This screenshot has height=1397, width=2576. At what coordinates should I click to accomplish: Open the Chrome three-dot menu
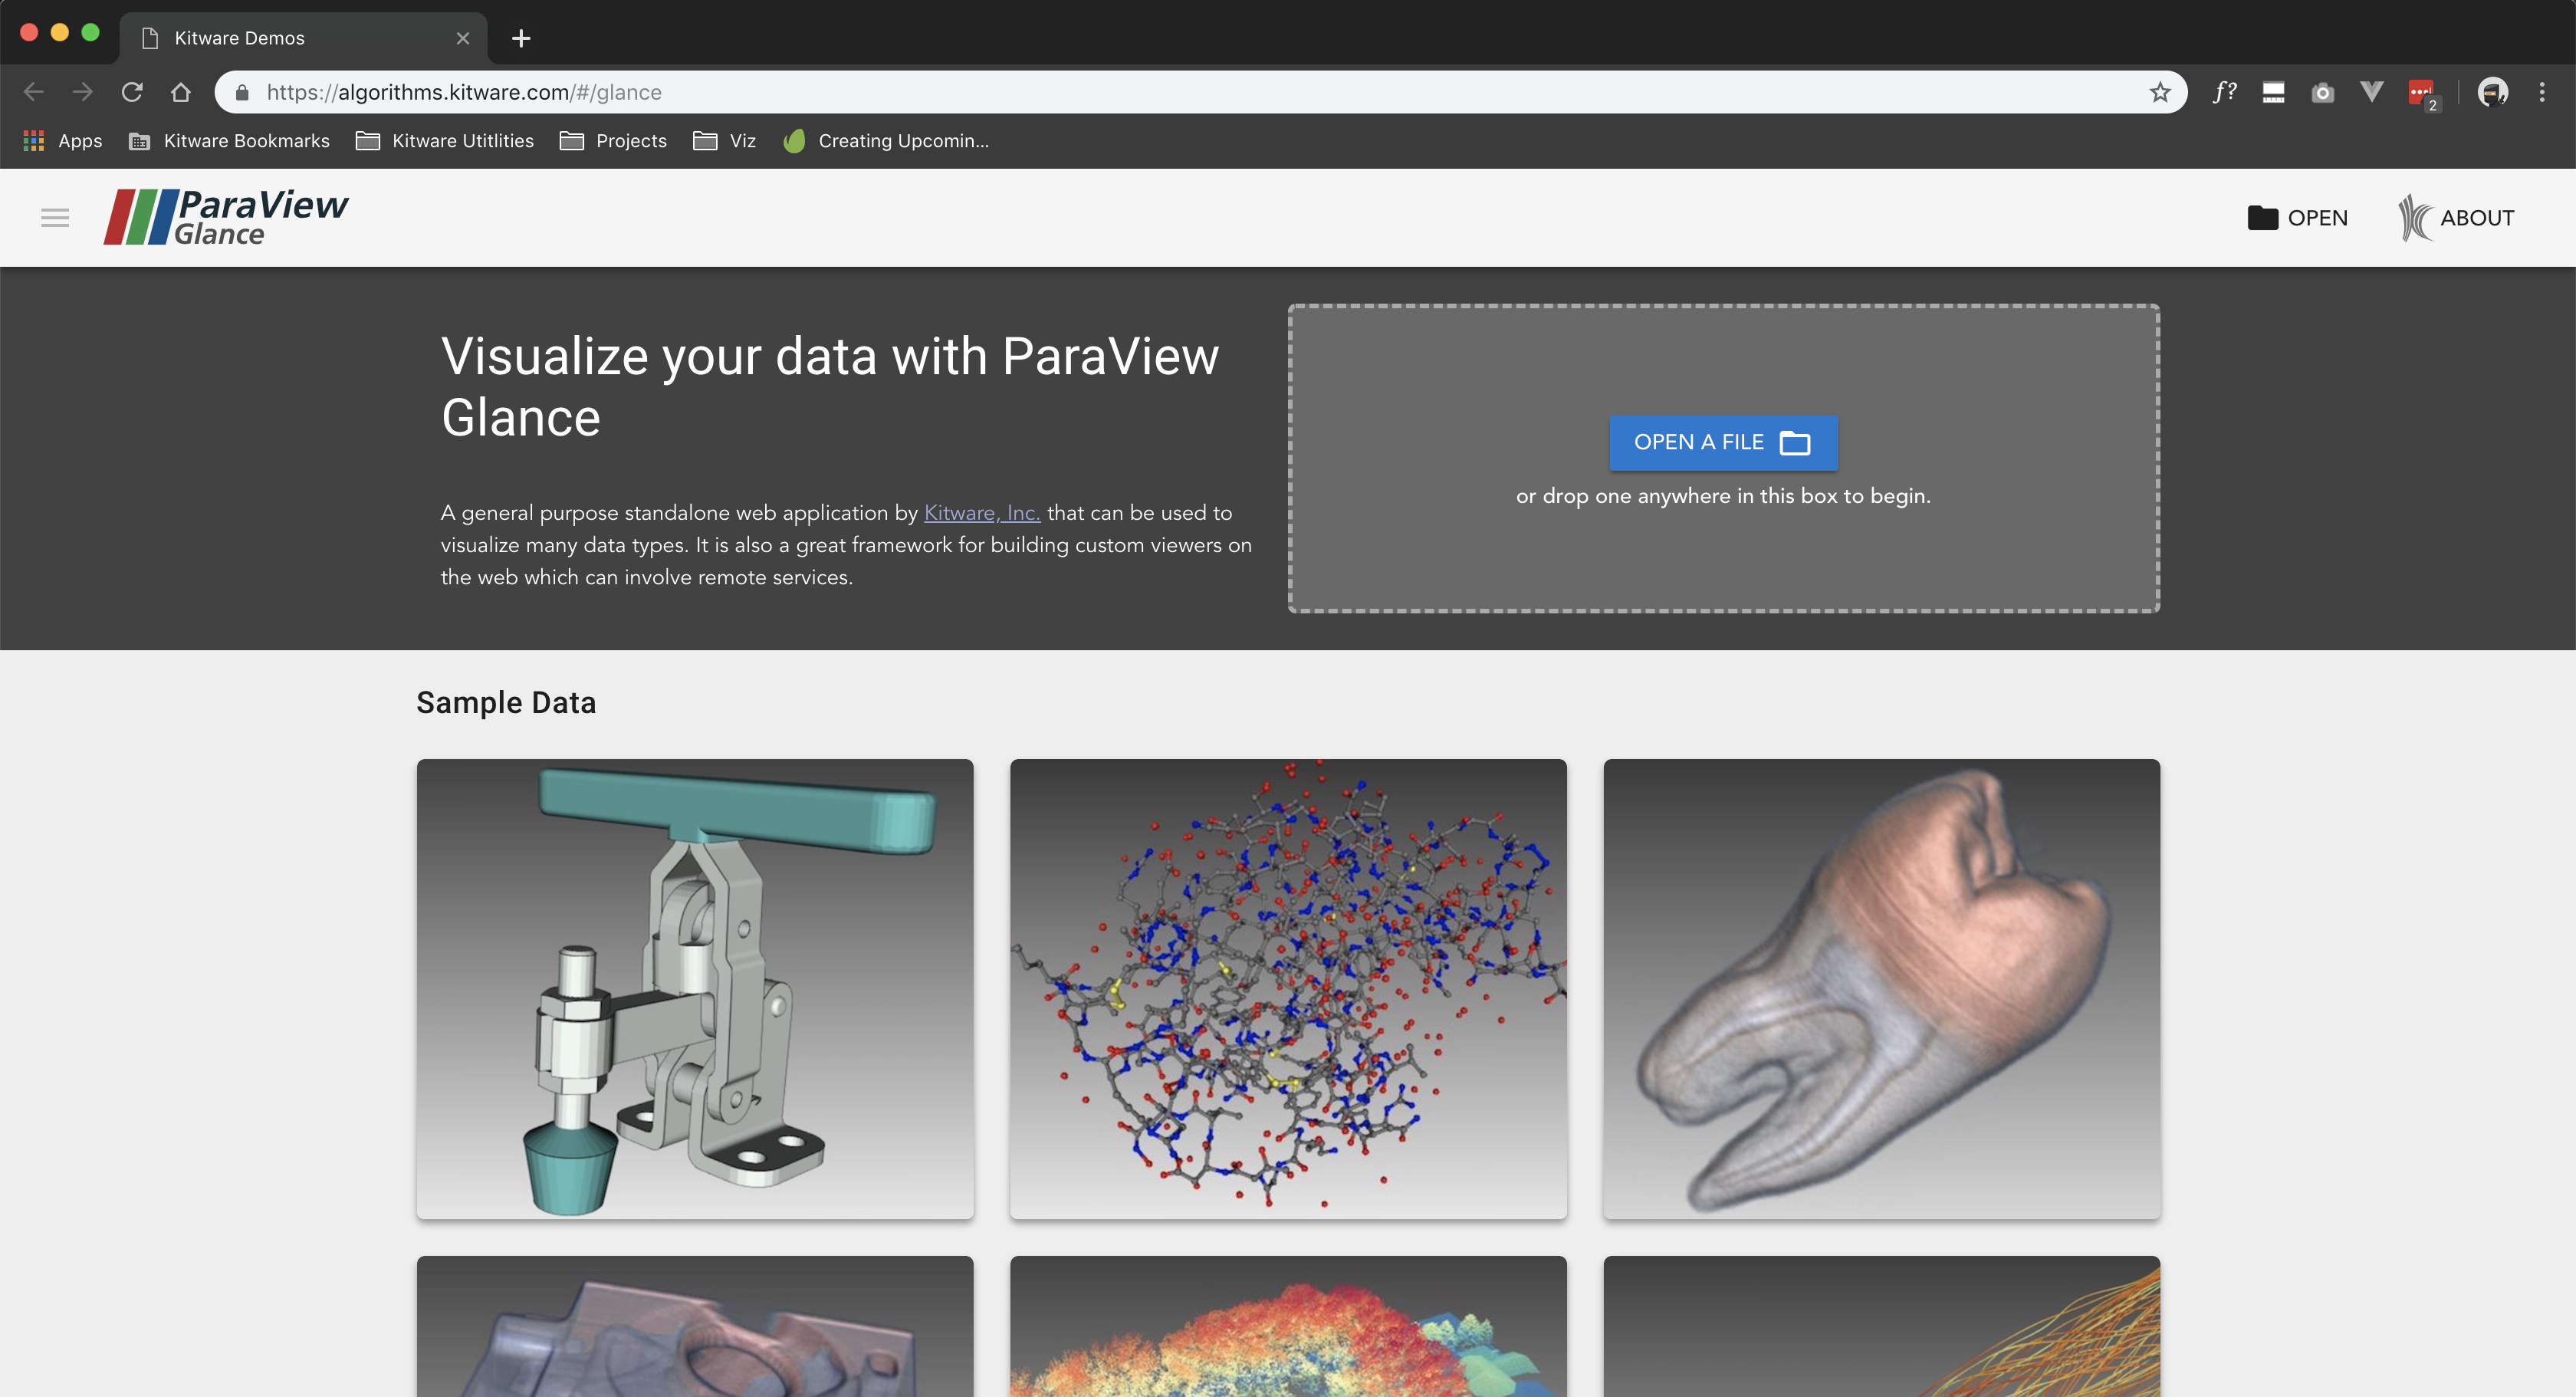[2541, 92]
